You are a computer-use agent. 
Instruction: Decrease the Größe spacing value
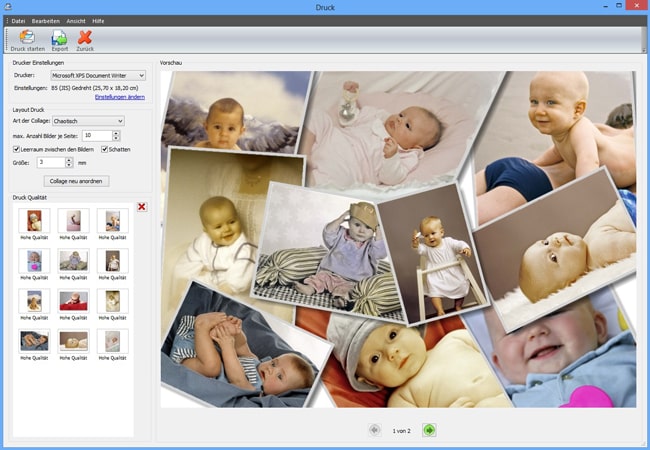(x=69, y=165)
